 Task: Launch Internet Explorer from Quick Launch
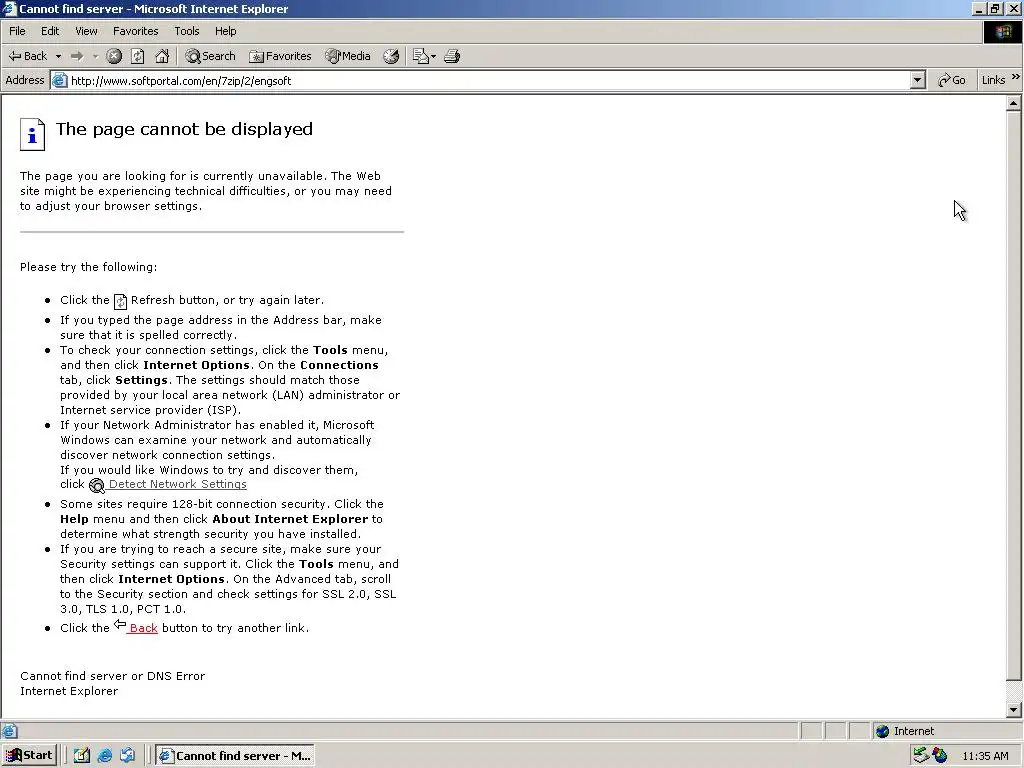pyautogui.click(x=104, y=756)
